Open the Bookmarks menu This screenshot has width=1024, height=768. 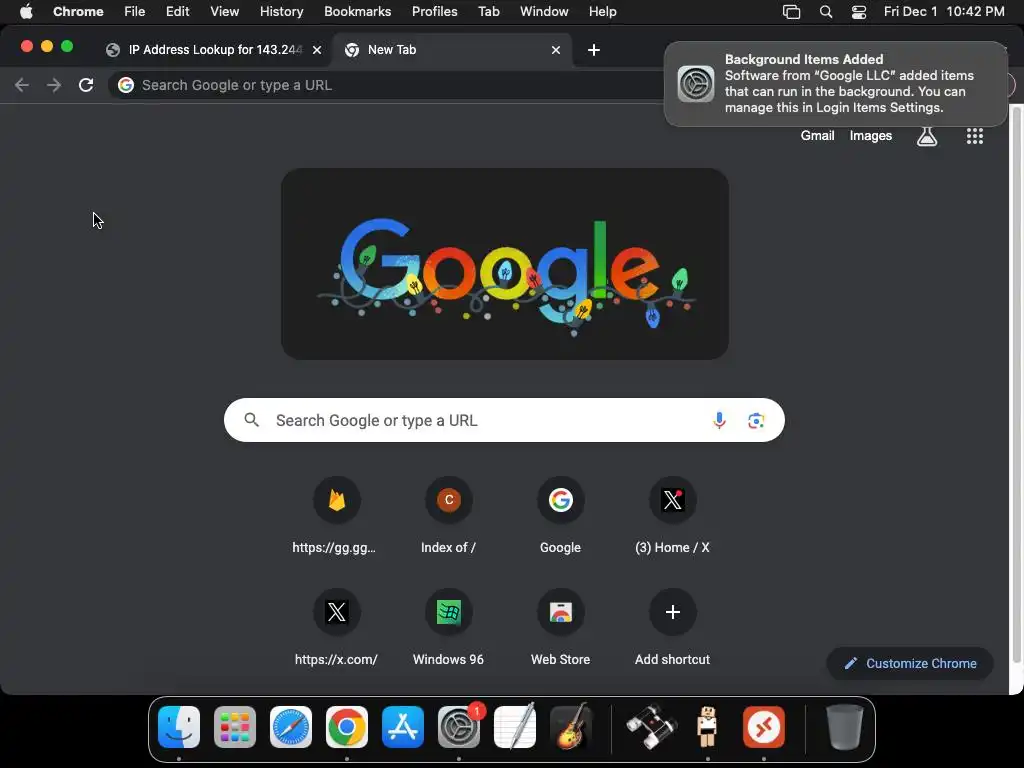(x=357, y=11)
